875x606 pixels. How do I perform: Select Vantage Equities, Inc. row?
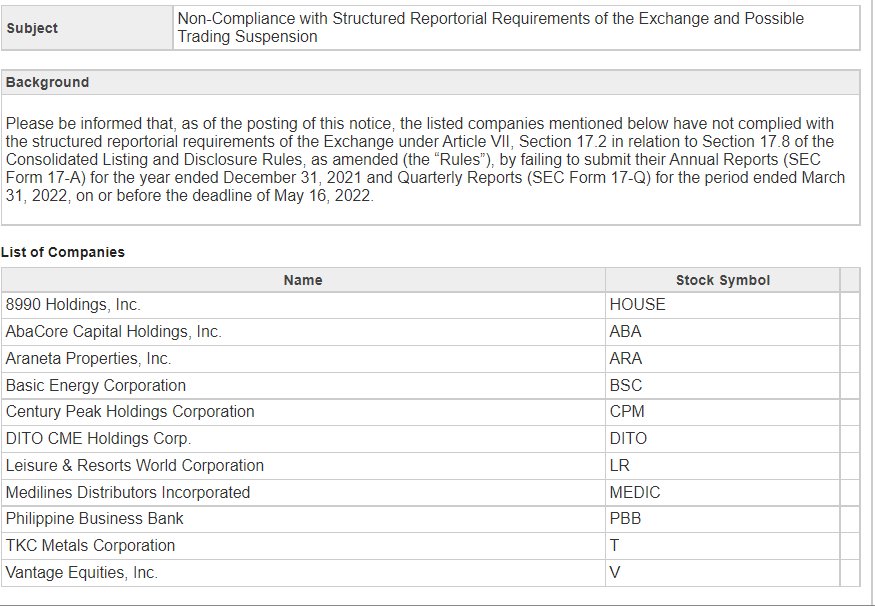430,573
